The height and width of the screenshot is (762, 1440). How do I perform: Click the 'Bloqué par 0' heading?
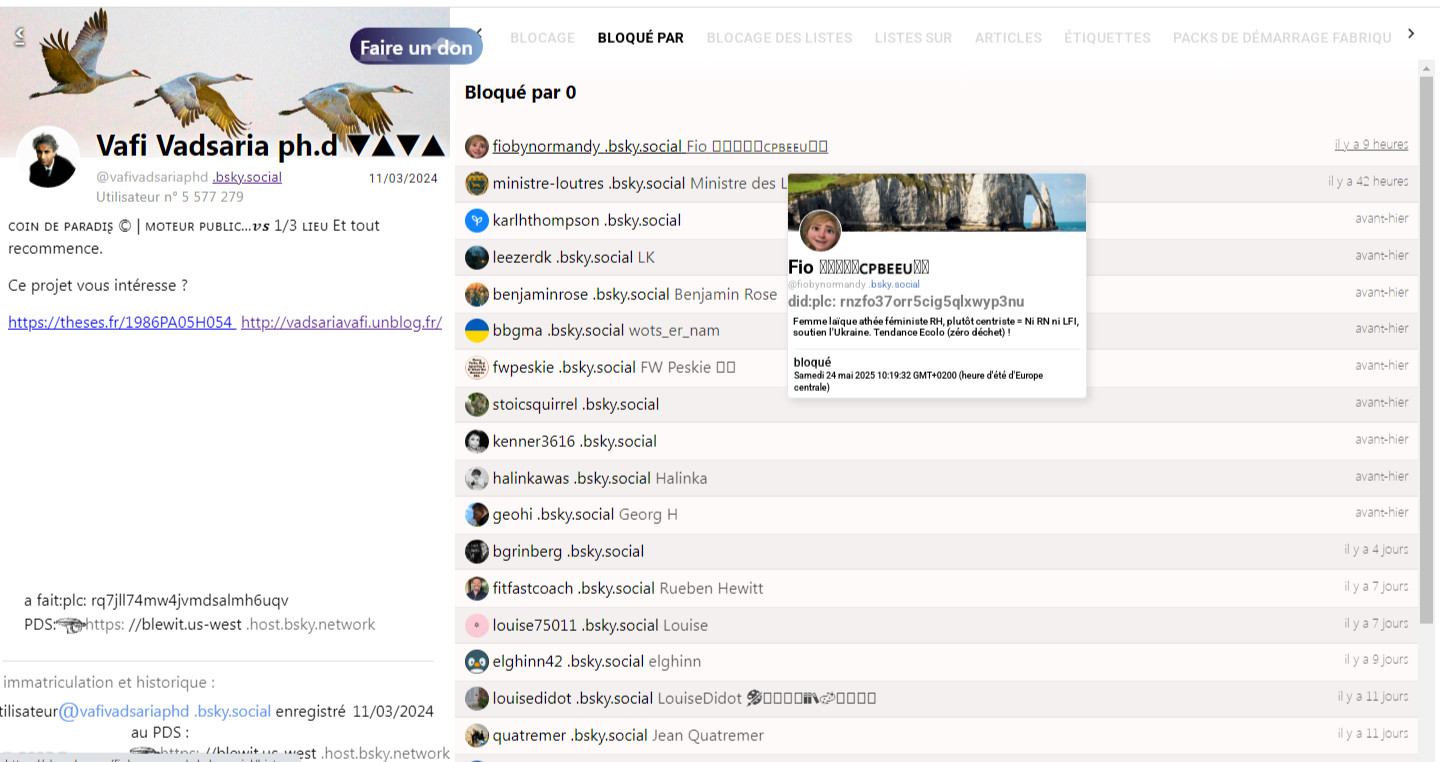[x=520, y=92]
